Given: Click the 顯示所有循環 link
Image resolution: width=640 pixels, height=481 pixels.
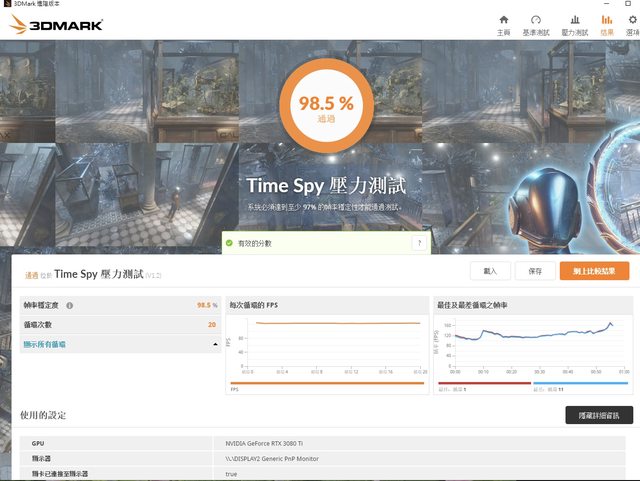Looking at the screenshot, I should pyautogui.click(x=45, y=345).
